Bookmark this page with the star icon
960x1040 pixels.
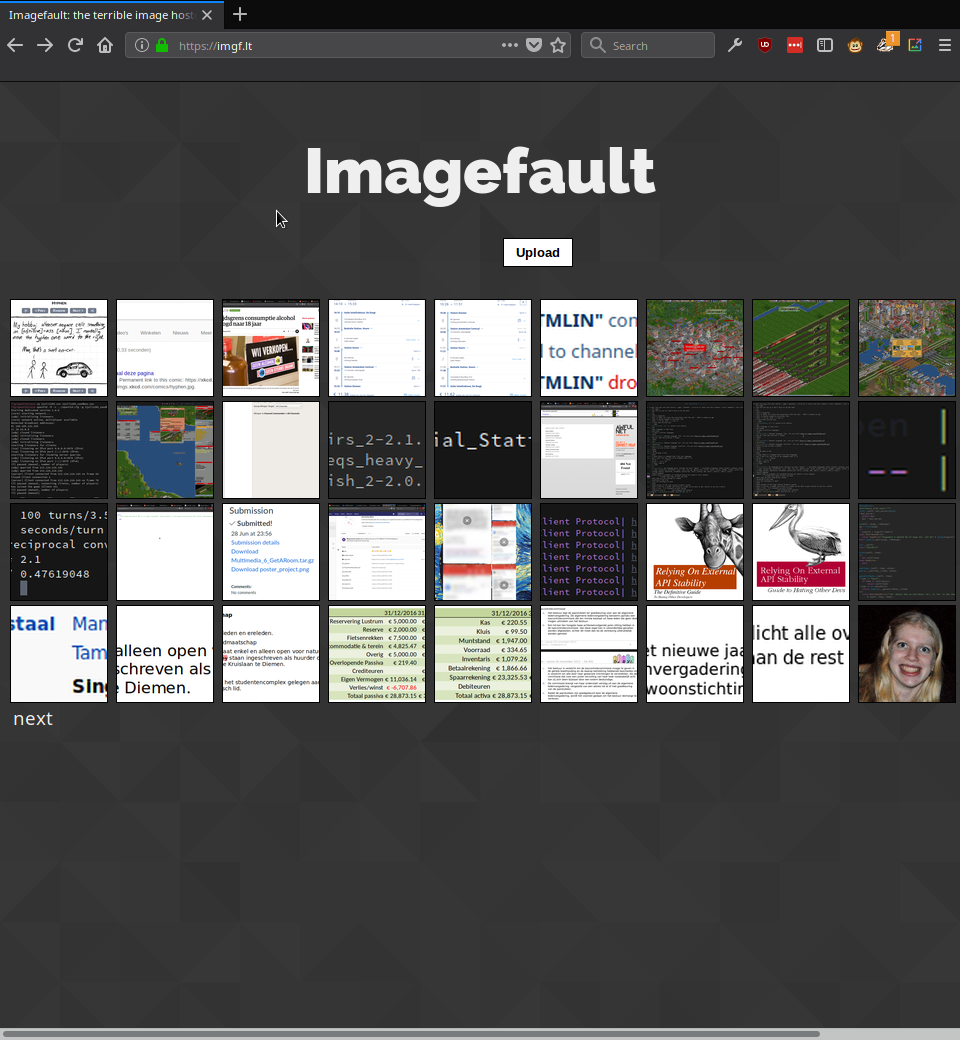pos(558,45)
